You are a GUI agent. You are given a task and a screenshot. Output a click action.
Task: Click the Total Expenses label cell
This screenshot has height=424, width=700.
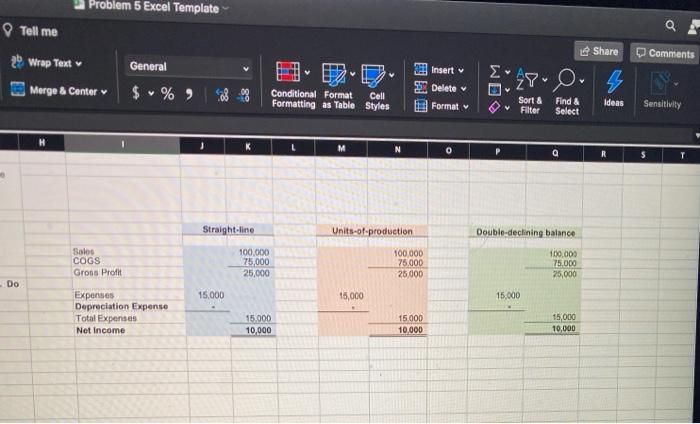pyautogui.click(x=106, y=318)
